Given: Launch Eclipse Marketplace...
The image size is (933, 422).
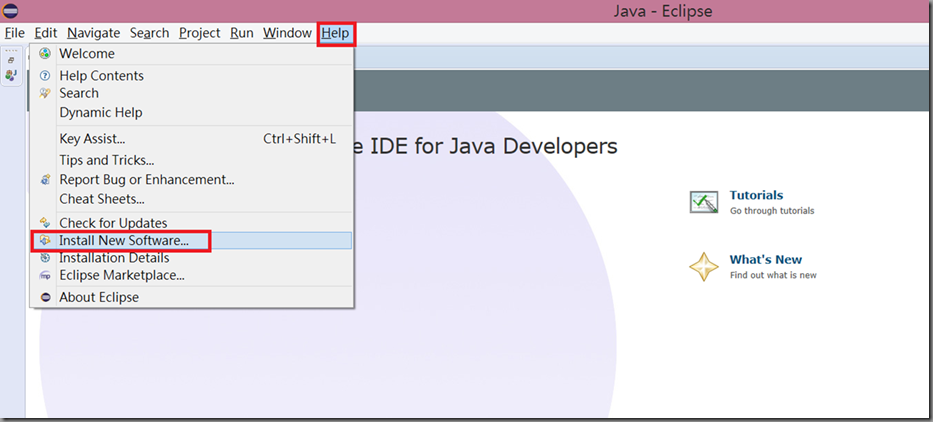Looking at the screenshot, I should 192,276.
